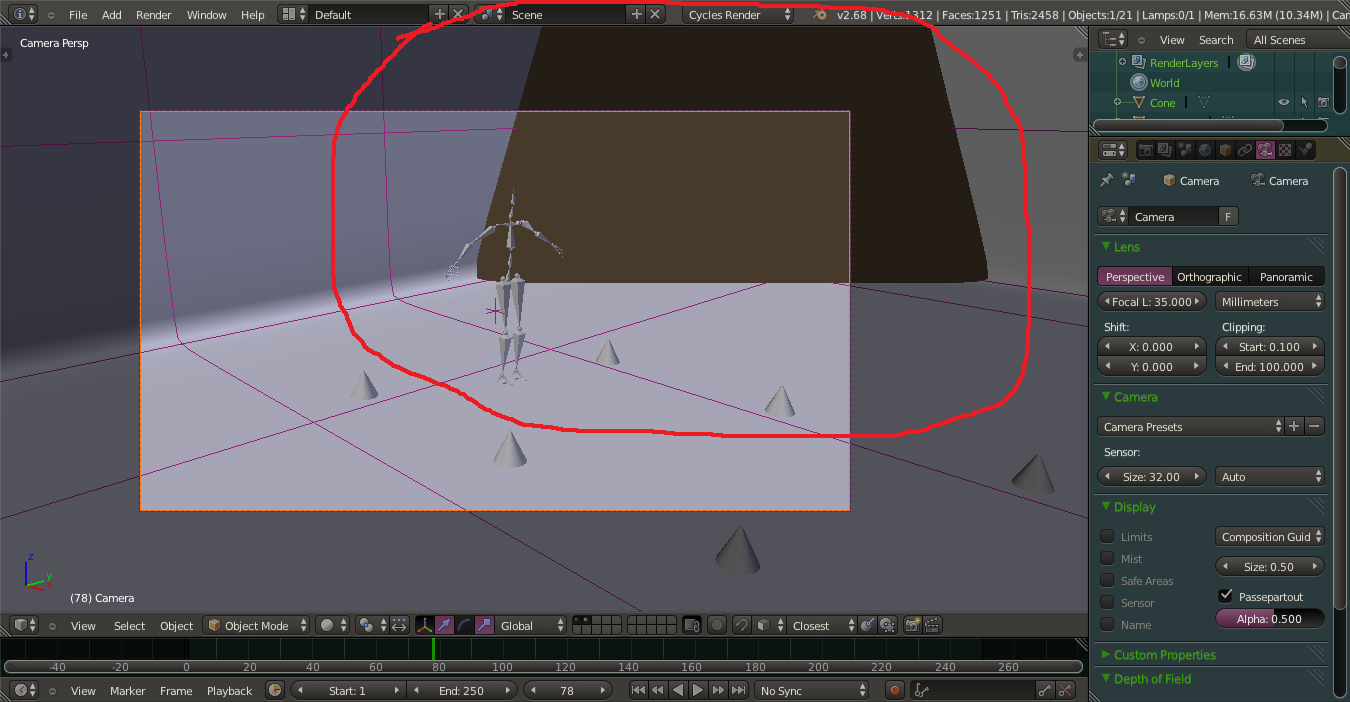Select the scale manipulator icon
Viewport: 1350px width, 702px height.
[x=484, y=625]
